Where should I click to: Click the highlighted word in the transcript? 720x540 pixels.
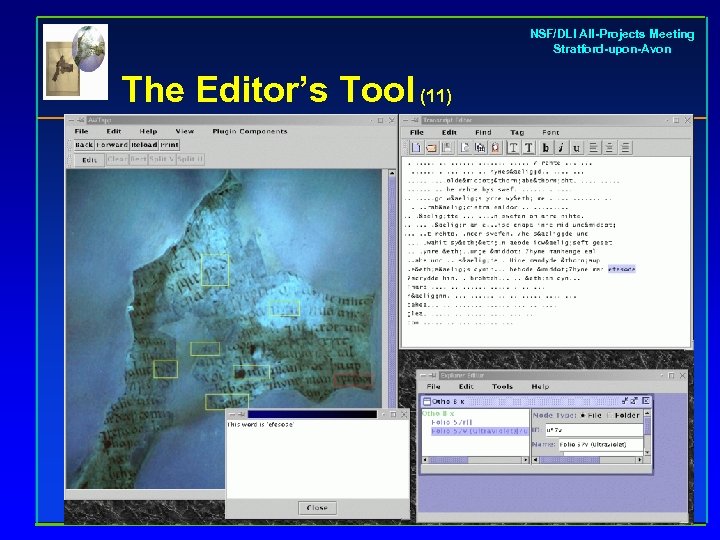(x=622, y=269)
